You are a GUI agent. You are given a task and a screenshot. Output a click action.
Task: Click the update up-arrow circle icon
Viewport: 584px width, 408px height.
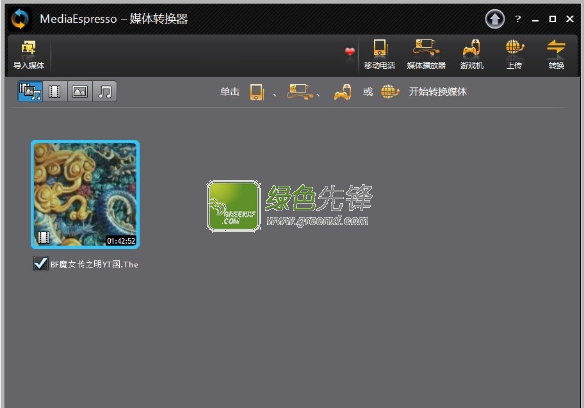click(495, 19)
